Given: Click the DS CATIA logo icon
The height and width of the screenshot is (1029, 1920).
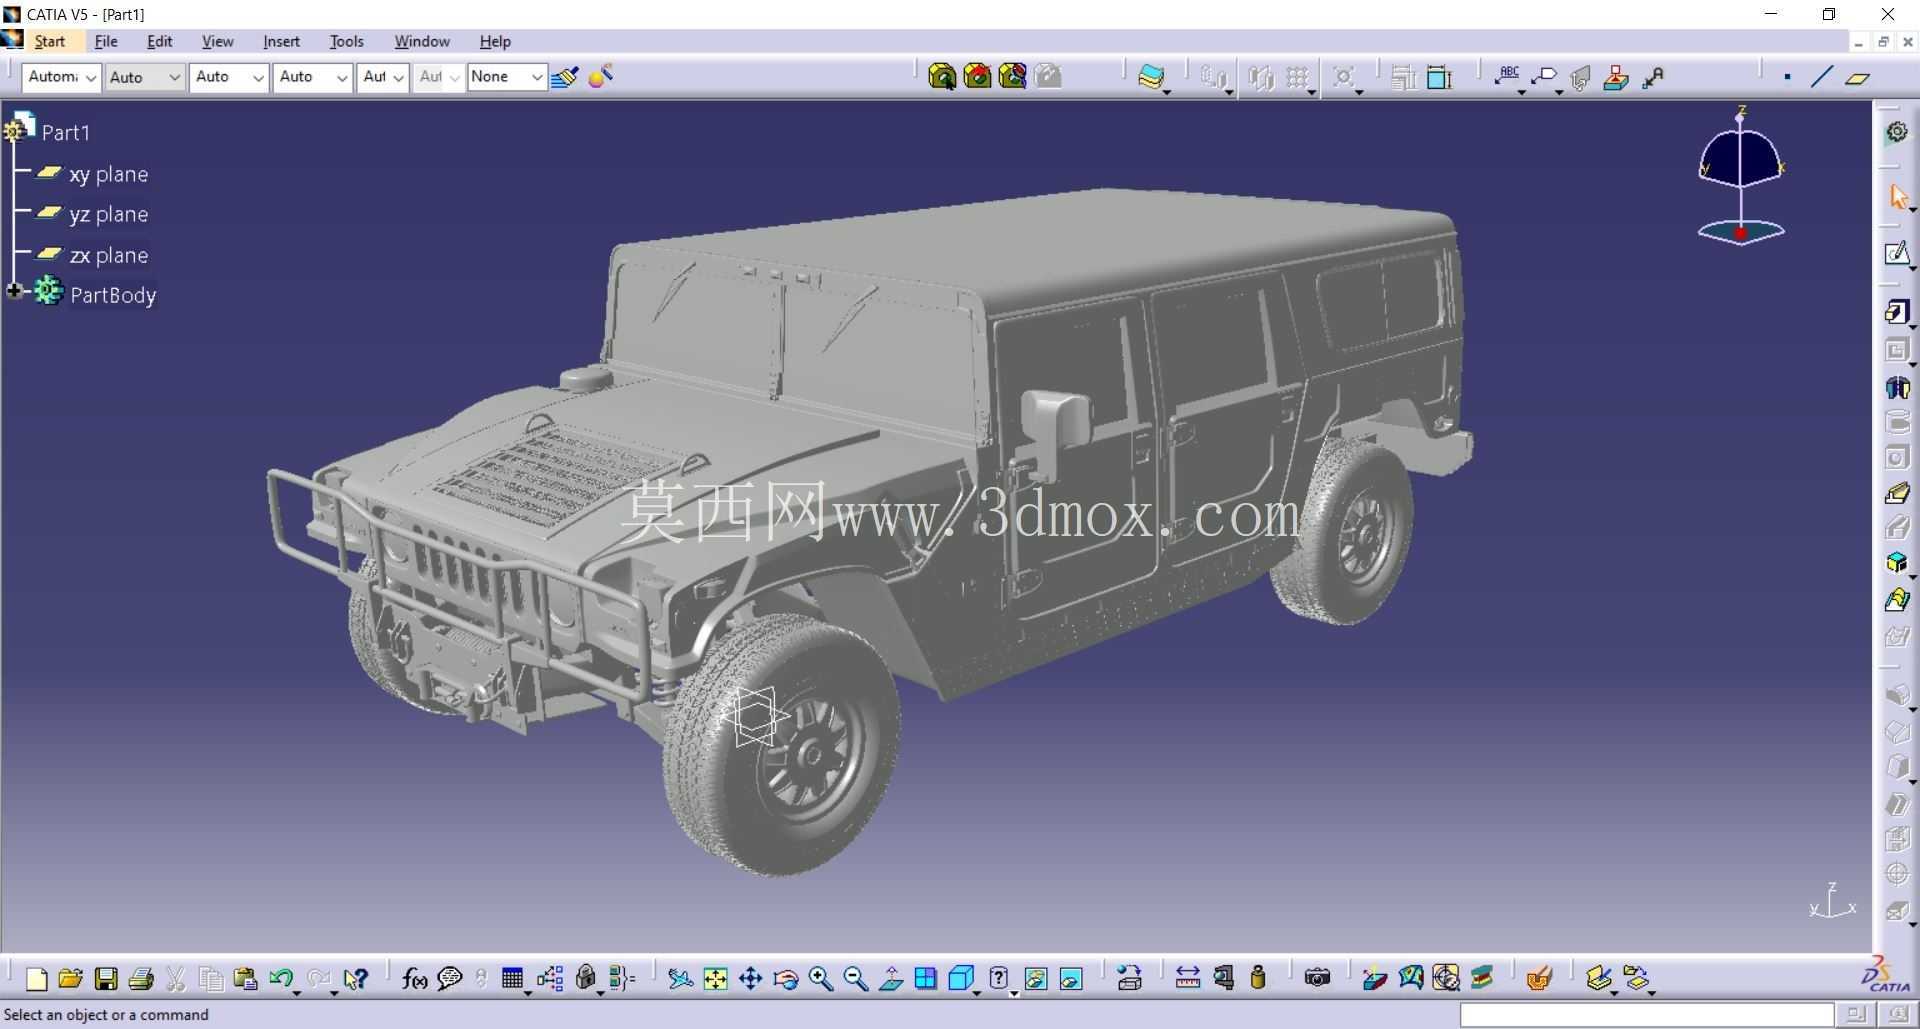Looking at the screenshot, I should click(1886, 975).
